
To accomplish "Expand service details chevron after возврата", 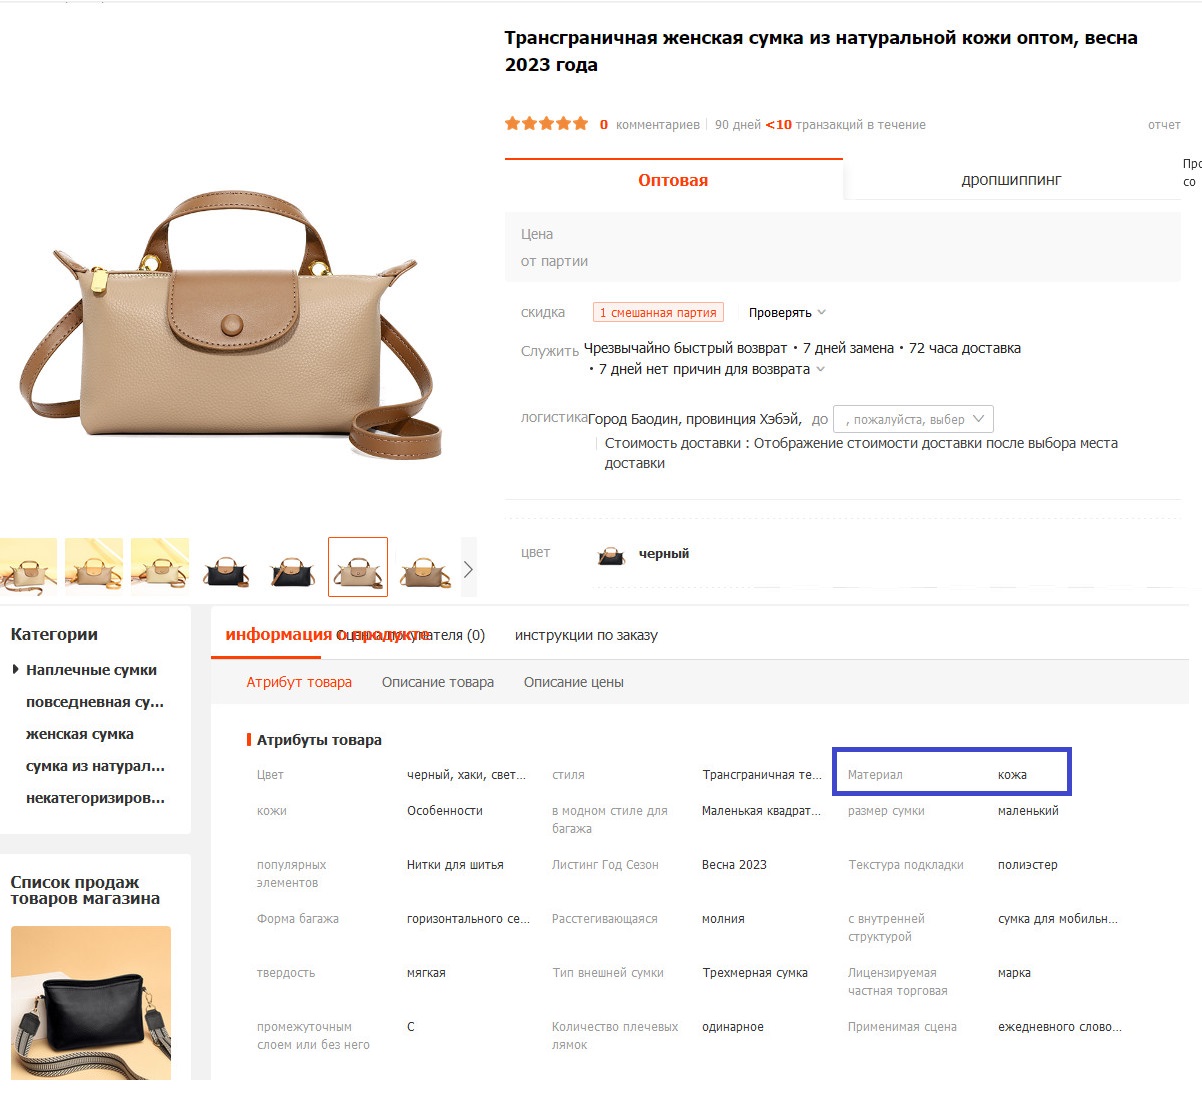I will click(x=821, y=369).
